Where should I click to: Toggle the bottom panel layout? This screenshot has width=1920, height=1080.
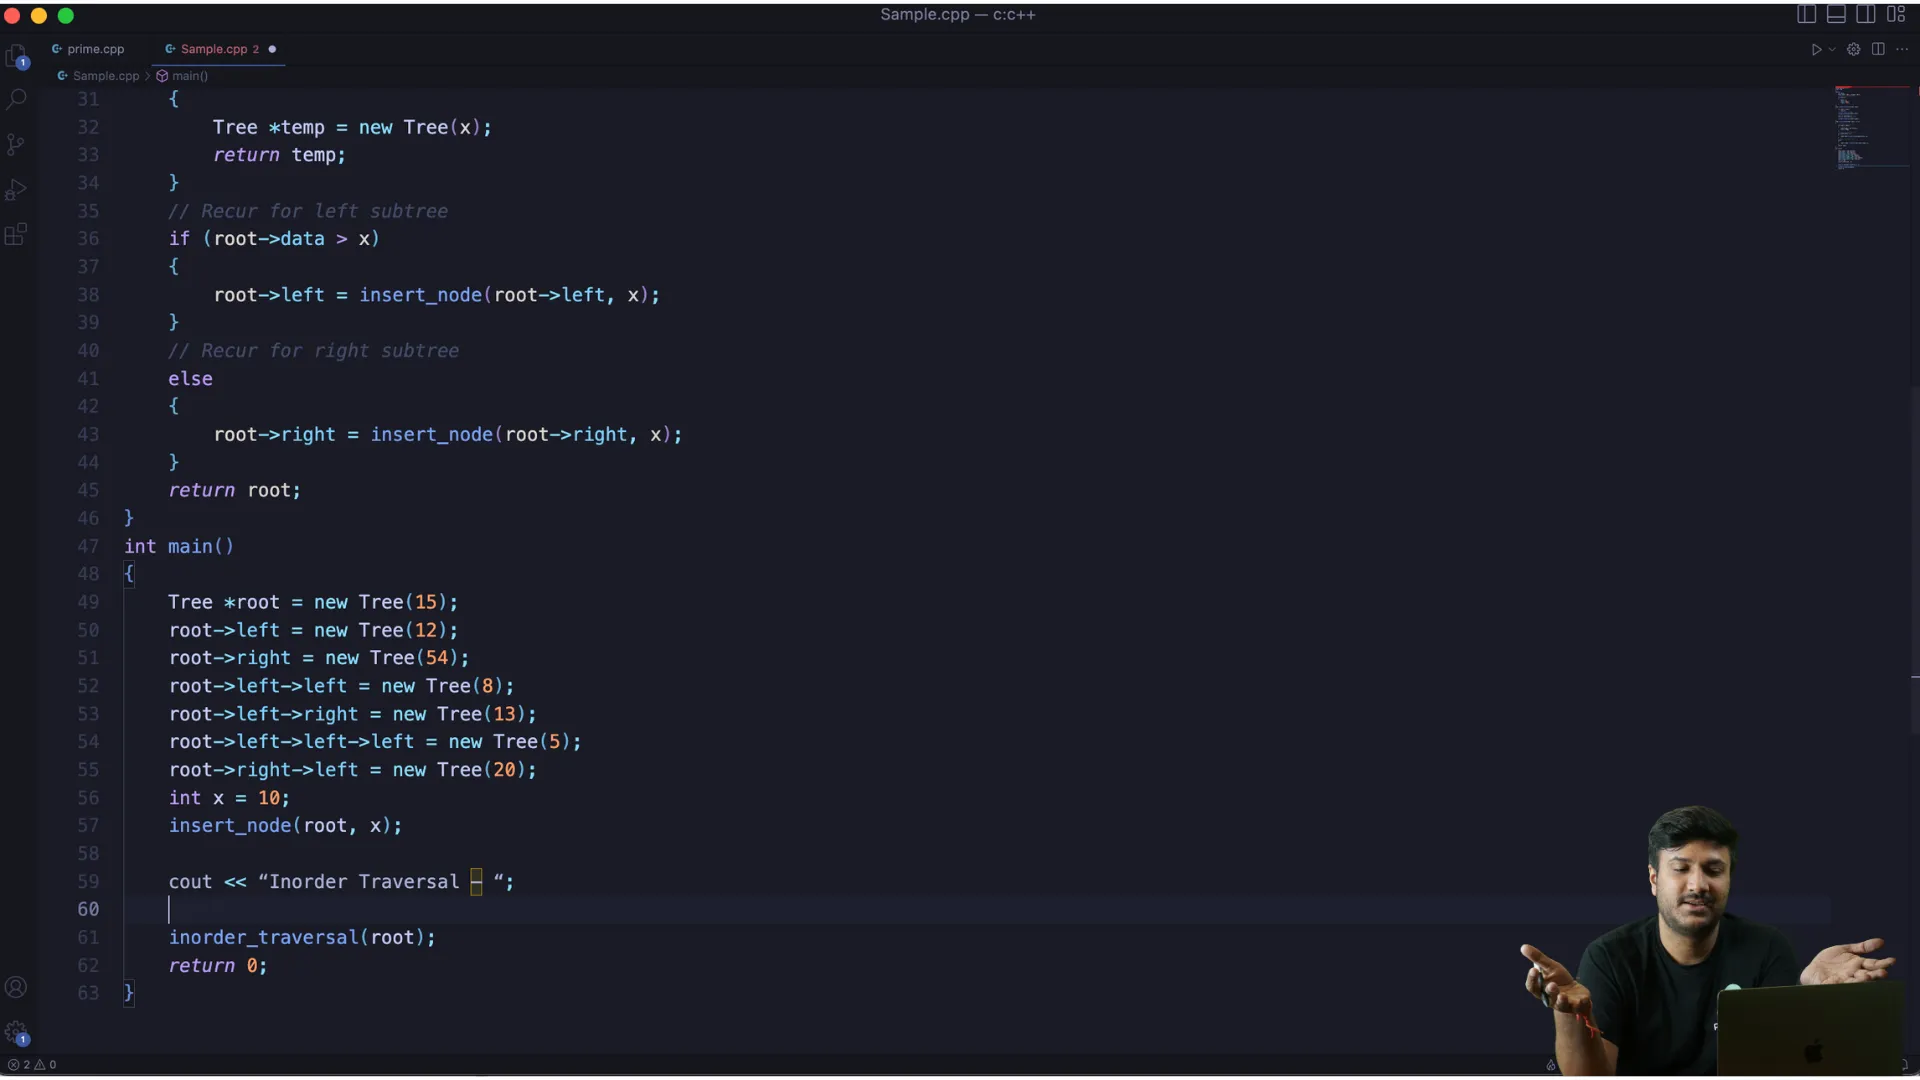(x=1836, y=14)
